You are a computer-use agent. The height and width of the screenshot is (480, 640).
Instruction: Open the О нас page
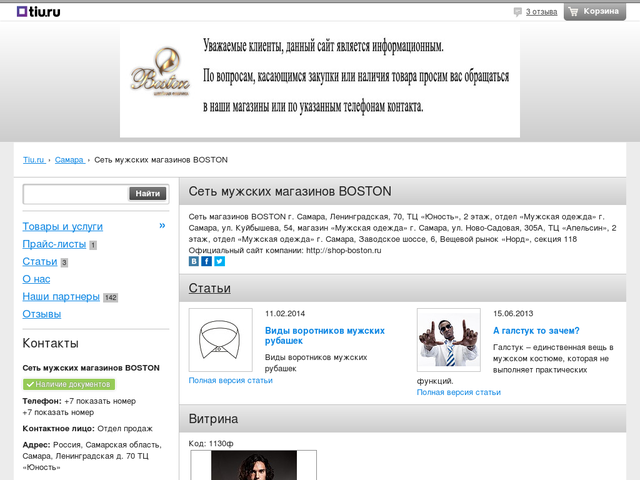36,279
